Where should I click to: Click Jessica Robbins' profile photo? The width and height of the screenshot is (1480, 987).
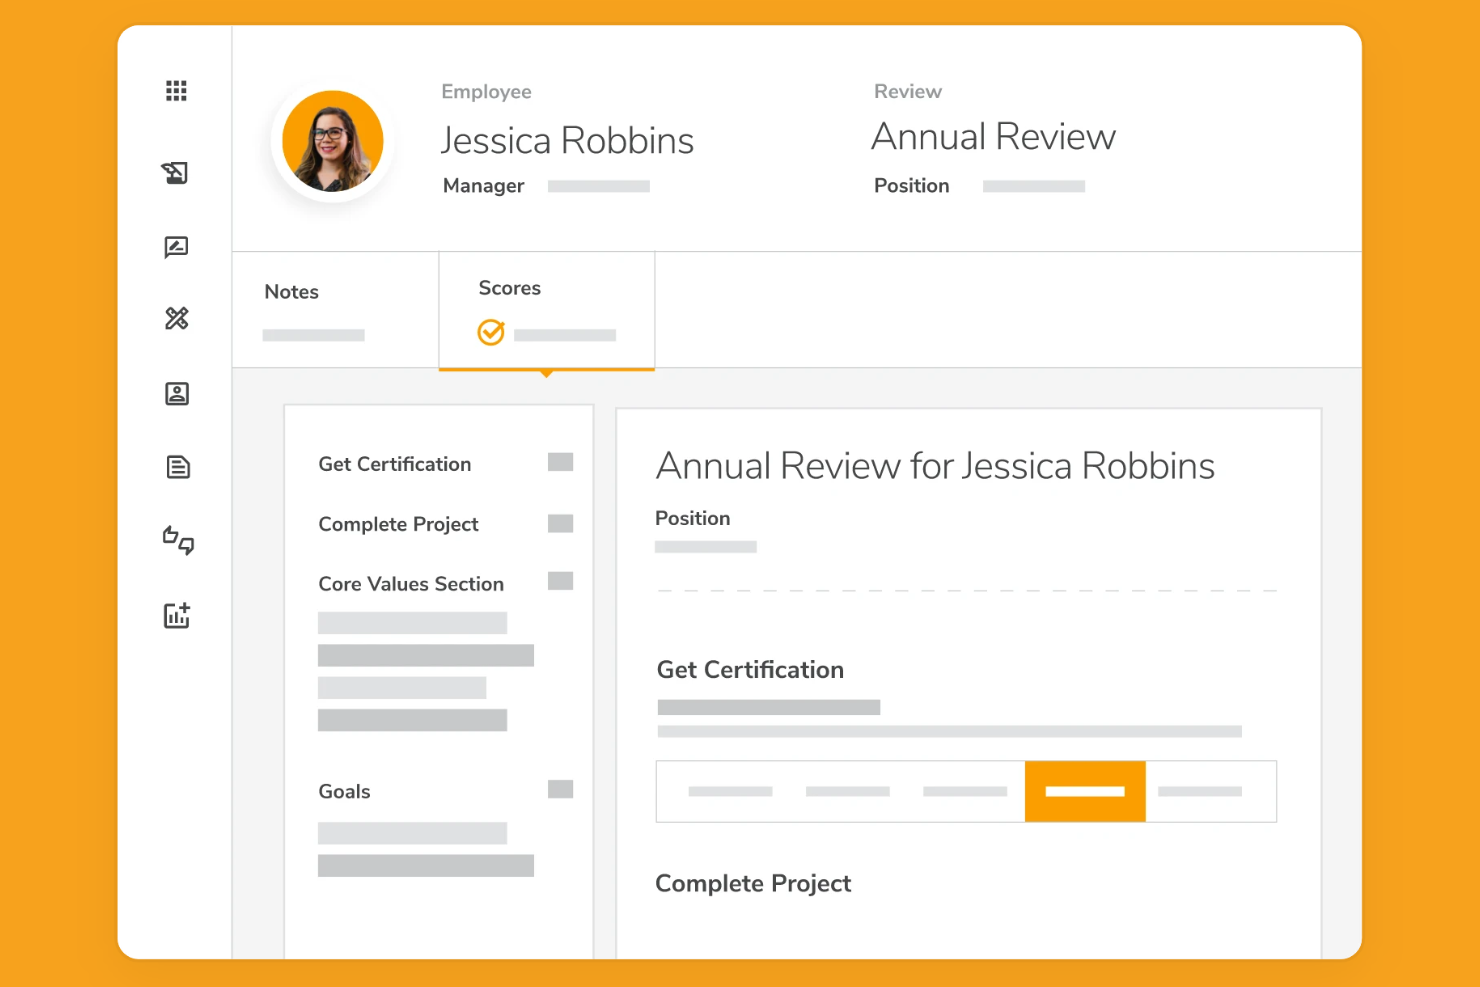(x=333, y=141)
